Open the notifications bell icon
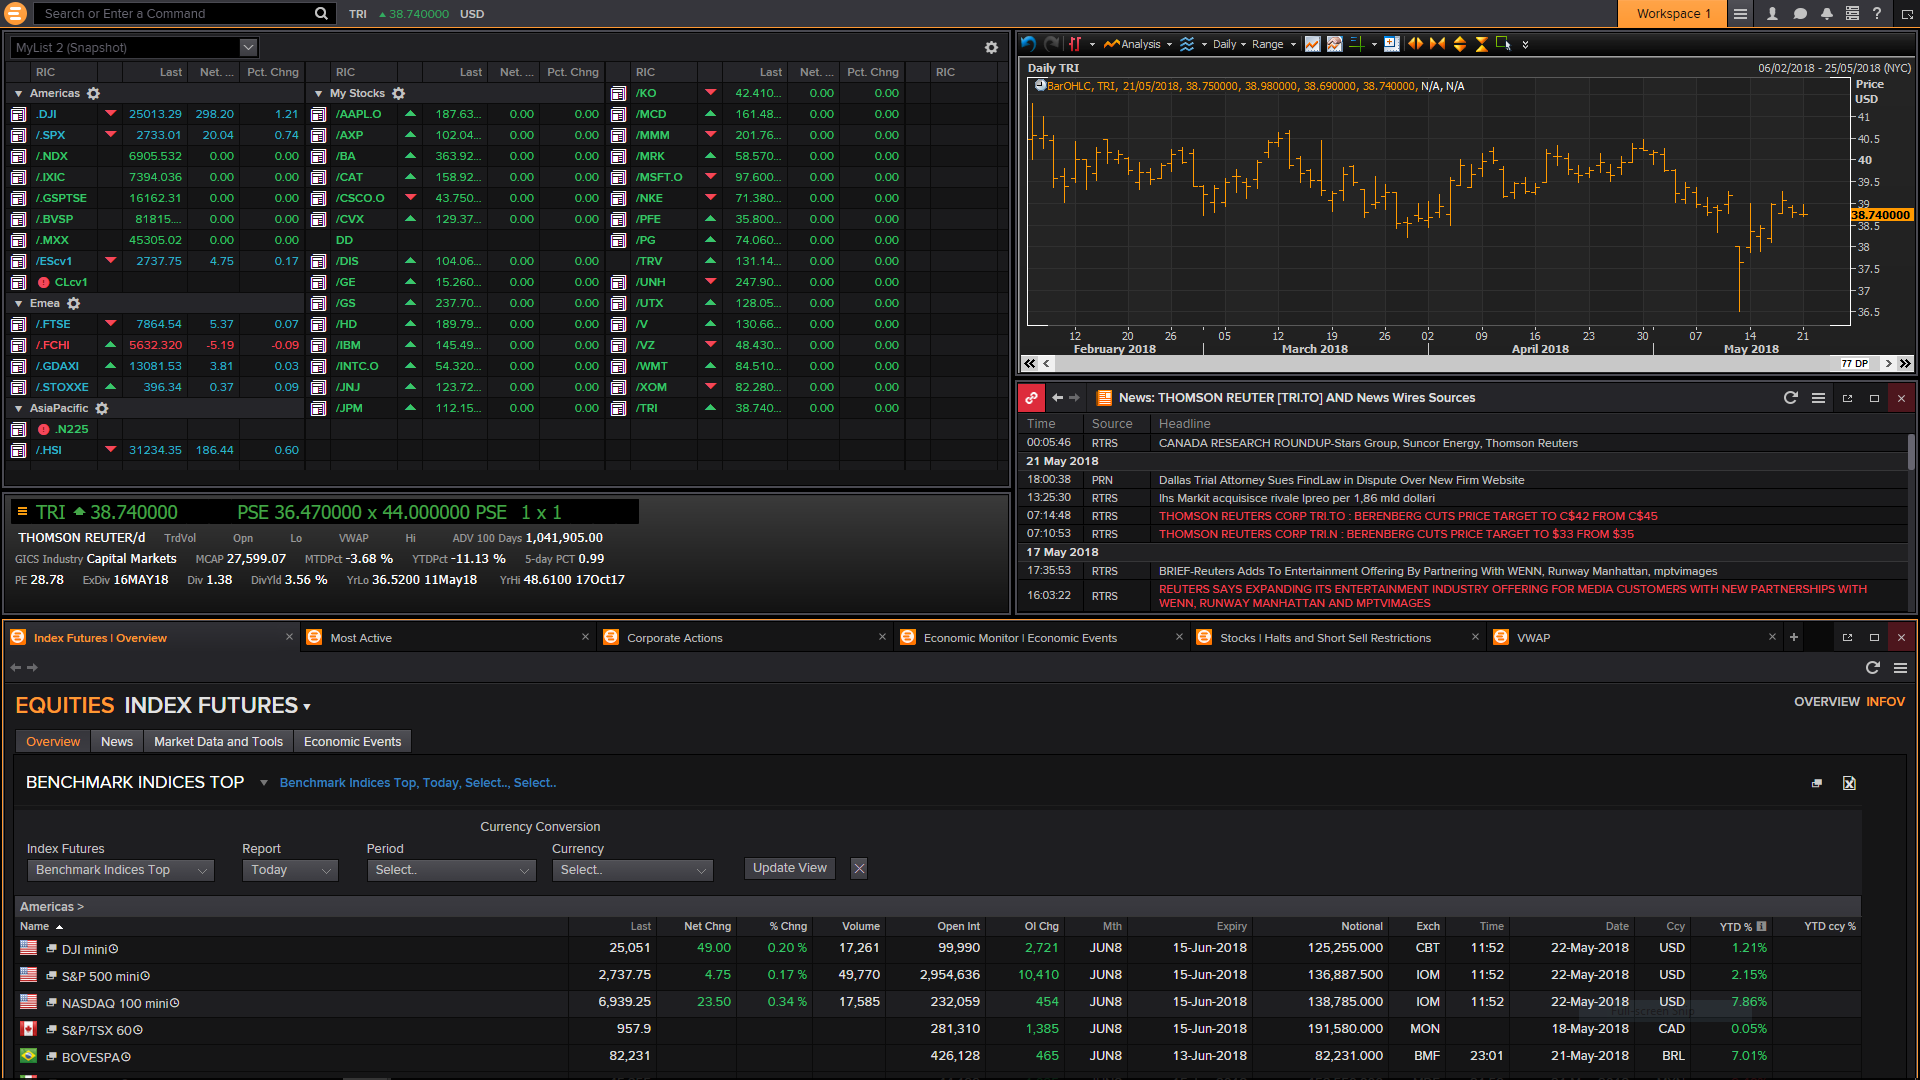Image resolution: width=1920 pixels, height=1080 pixels. click(1826, 14)
